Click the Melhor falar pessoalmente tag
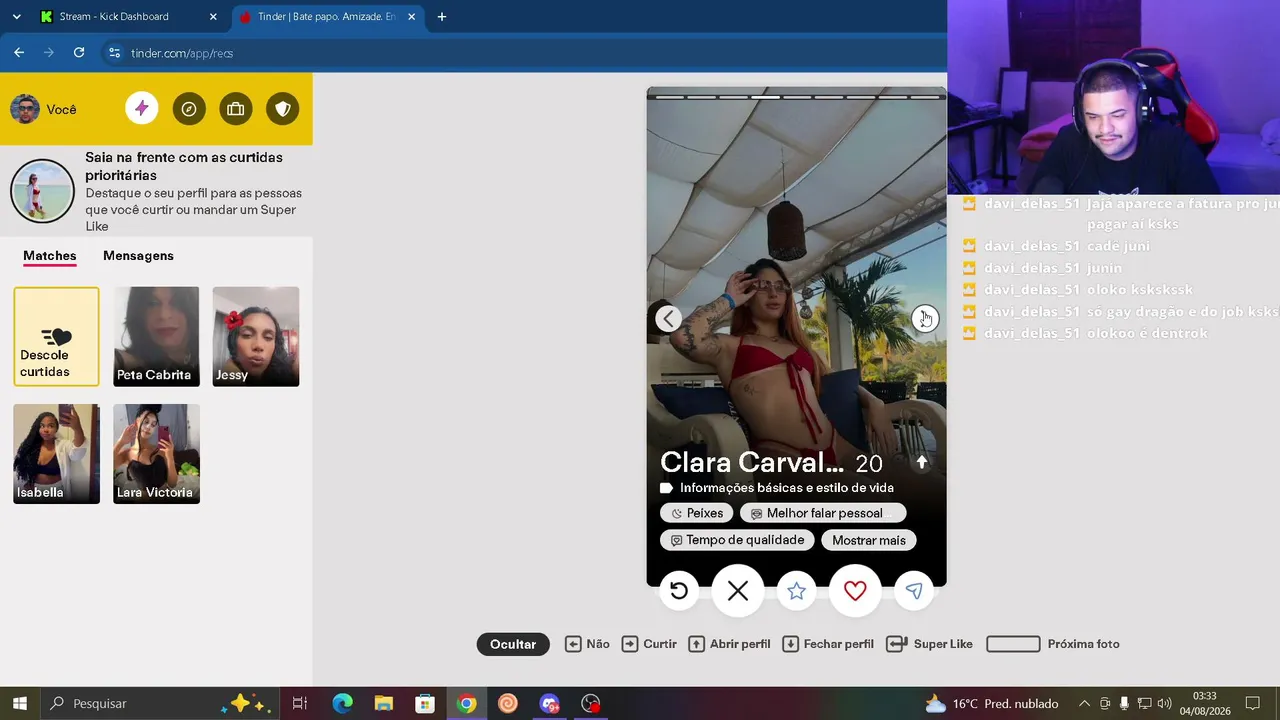1280x720 pixels. 823,513
